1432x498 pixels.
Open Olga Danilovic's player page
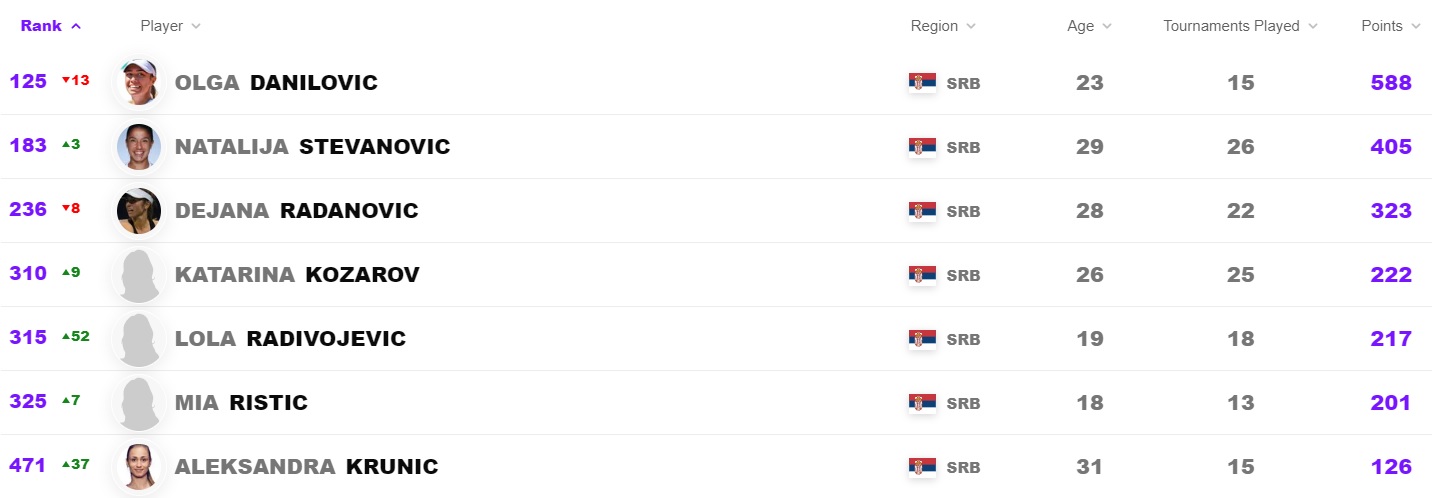click(x=276, y=82)
